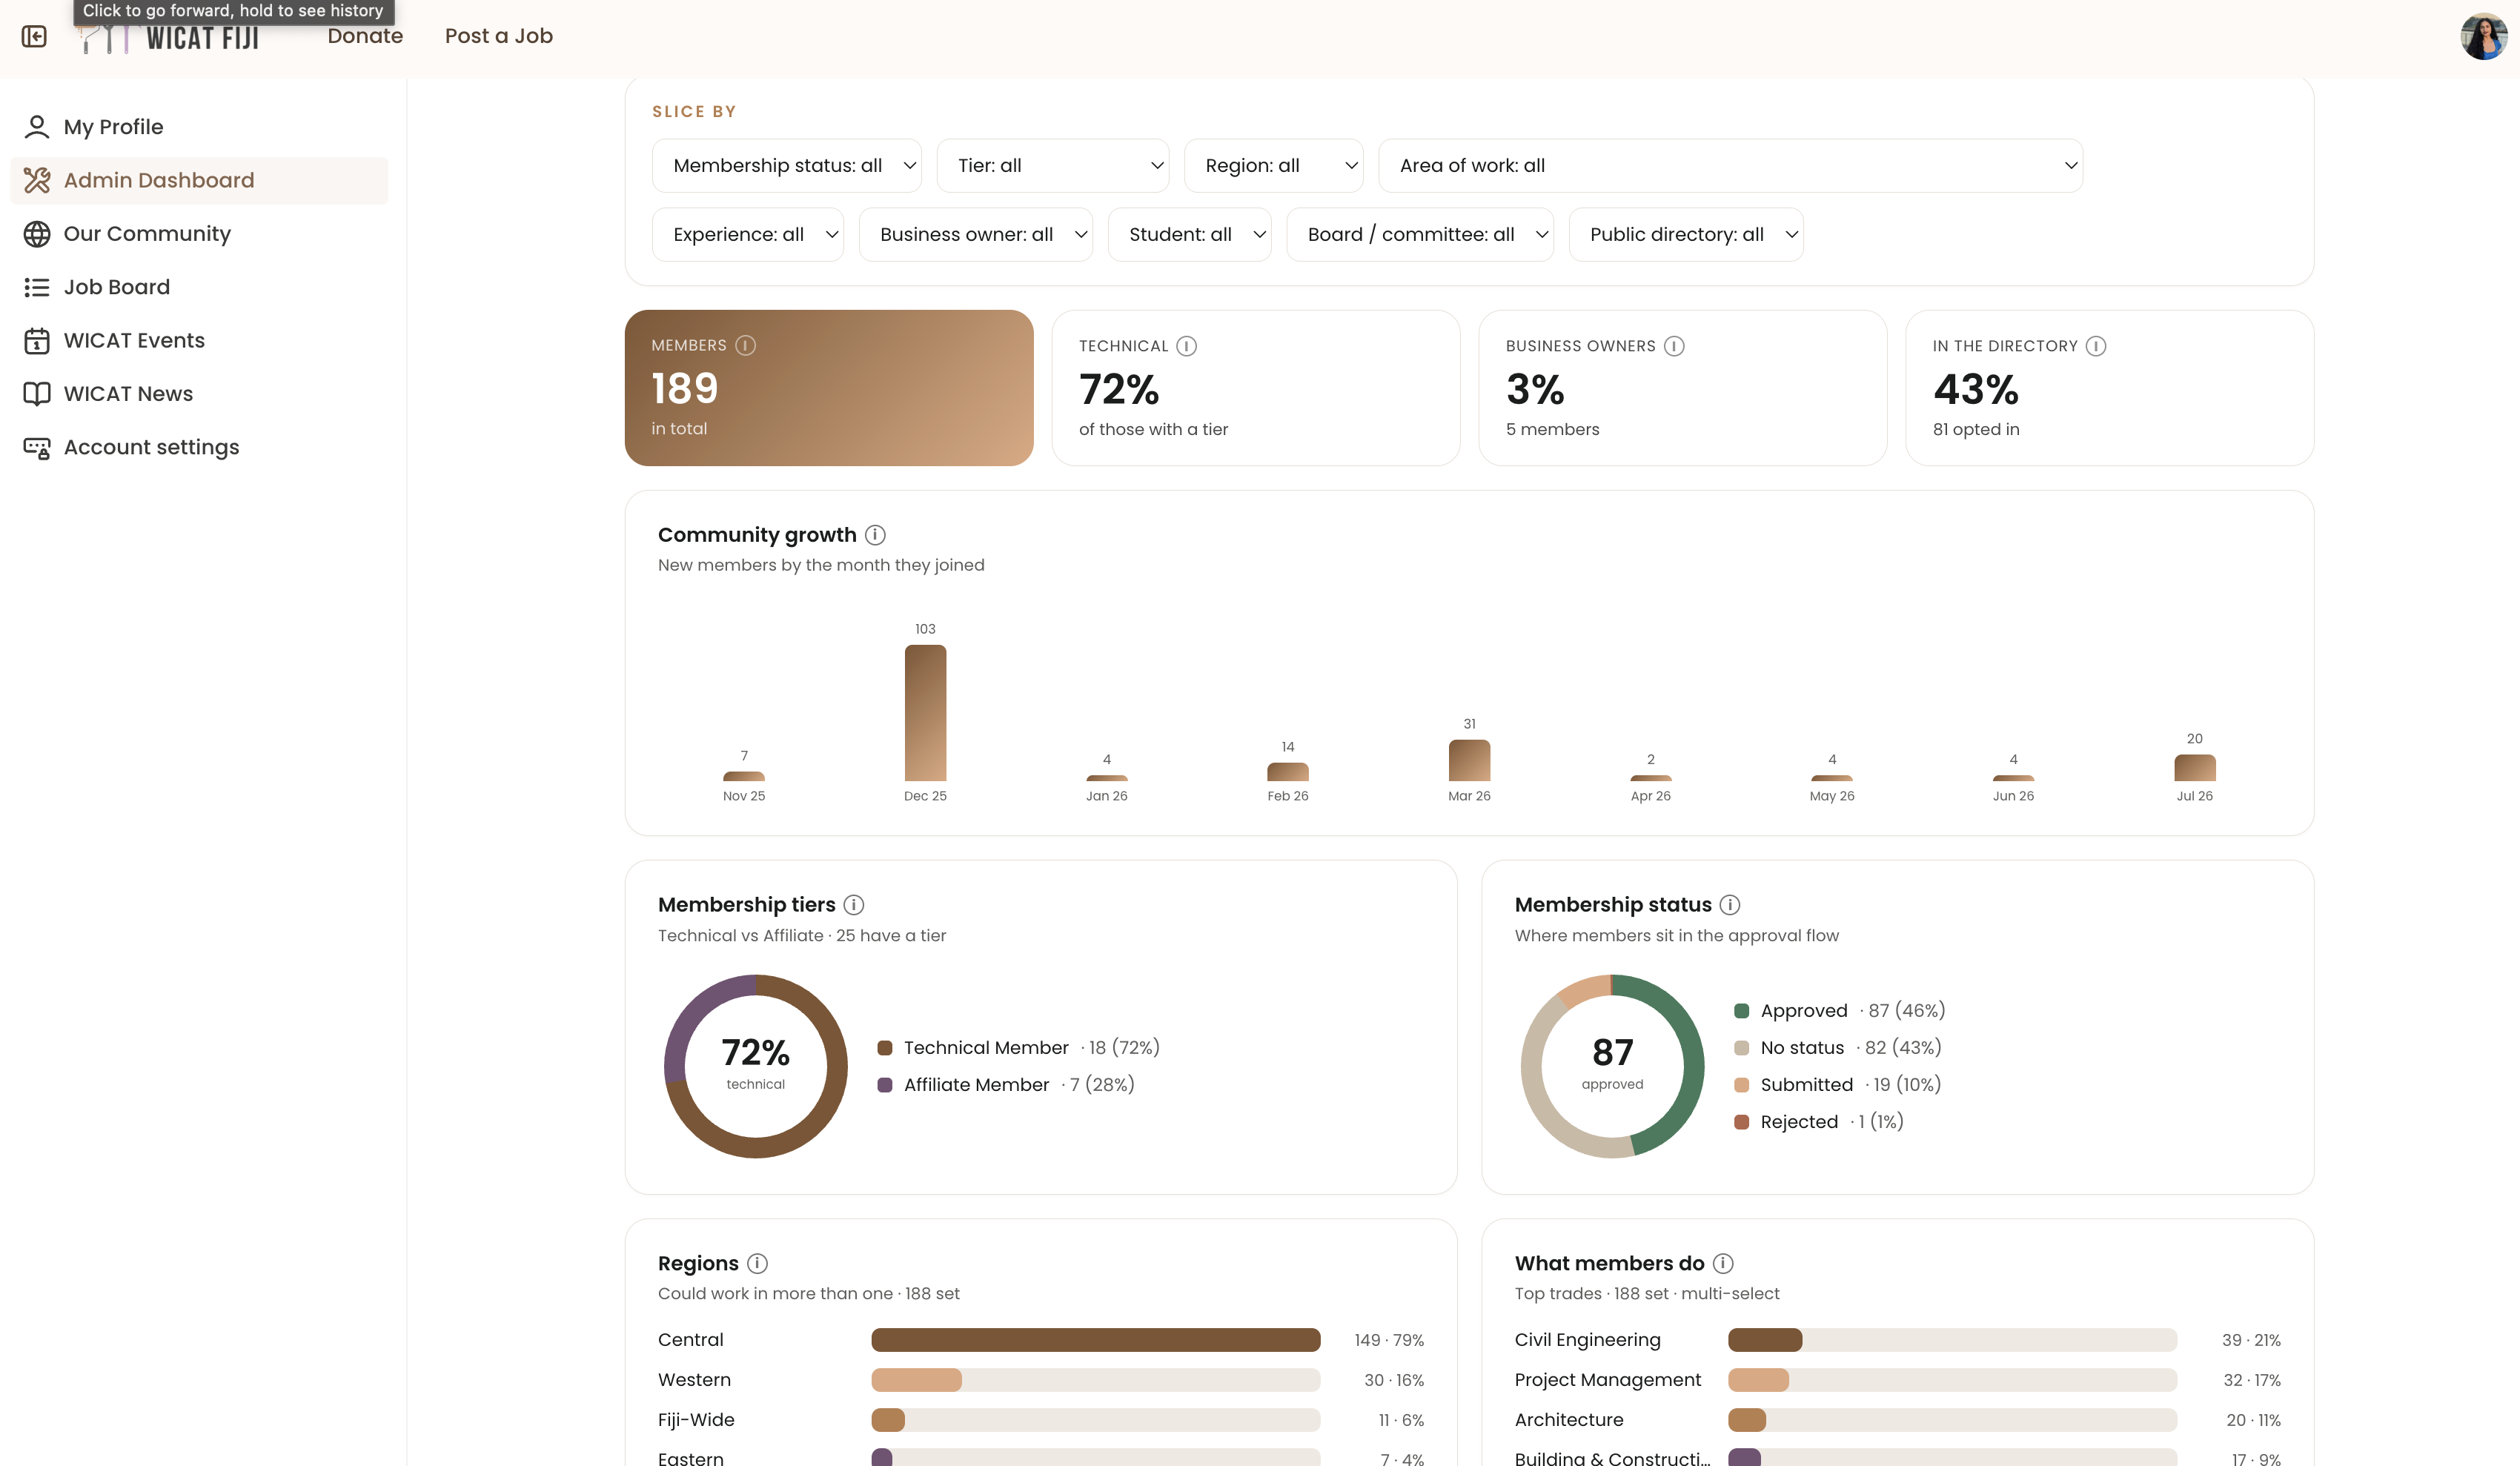The height and width of the screenshot is (1466, 2520).
Task: Click the WICAT Events calendar icon
Action: pos(37,341)
